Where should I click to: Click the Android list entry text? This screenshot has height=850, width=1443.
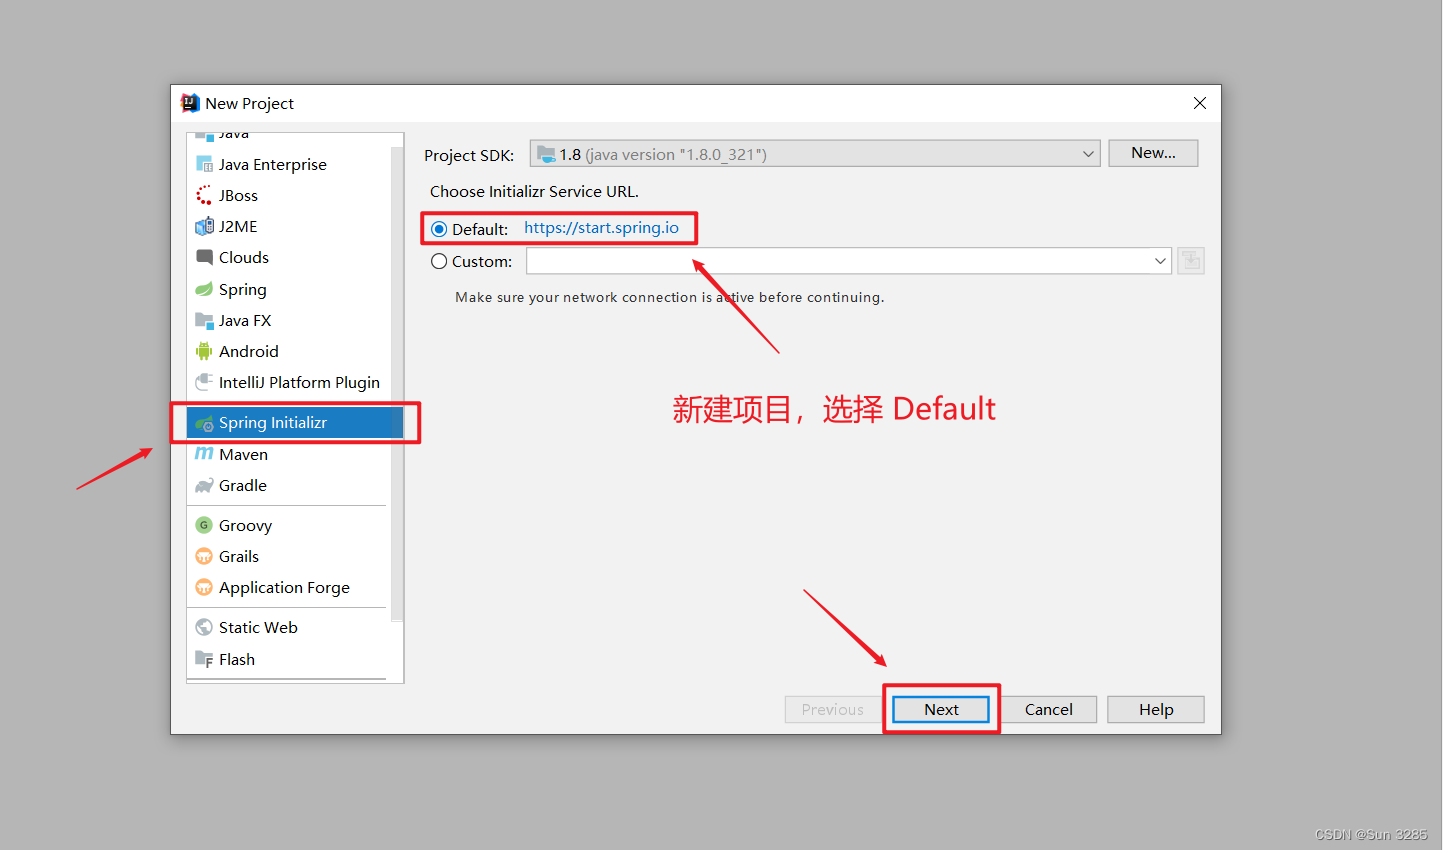(x=249, y=351)
